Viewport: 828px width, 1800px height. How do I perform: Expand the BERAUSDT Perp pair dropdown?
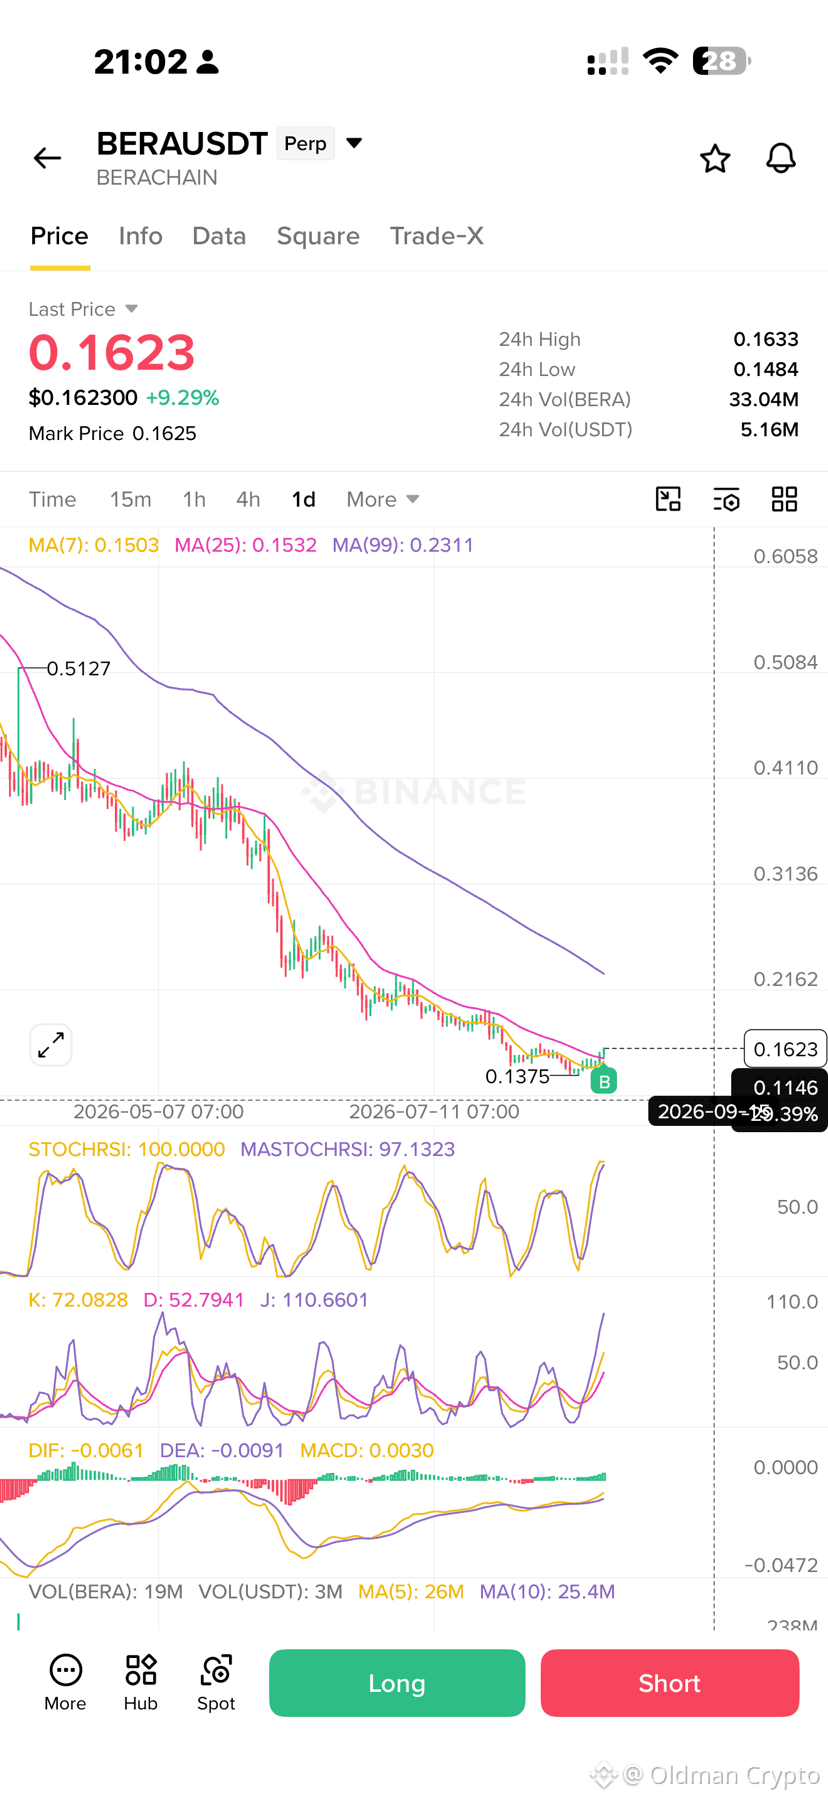click(x=354, y=143)
